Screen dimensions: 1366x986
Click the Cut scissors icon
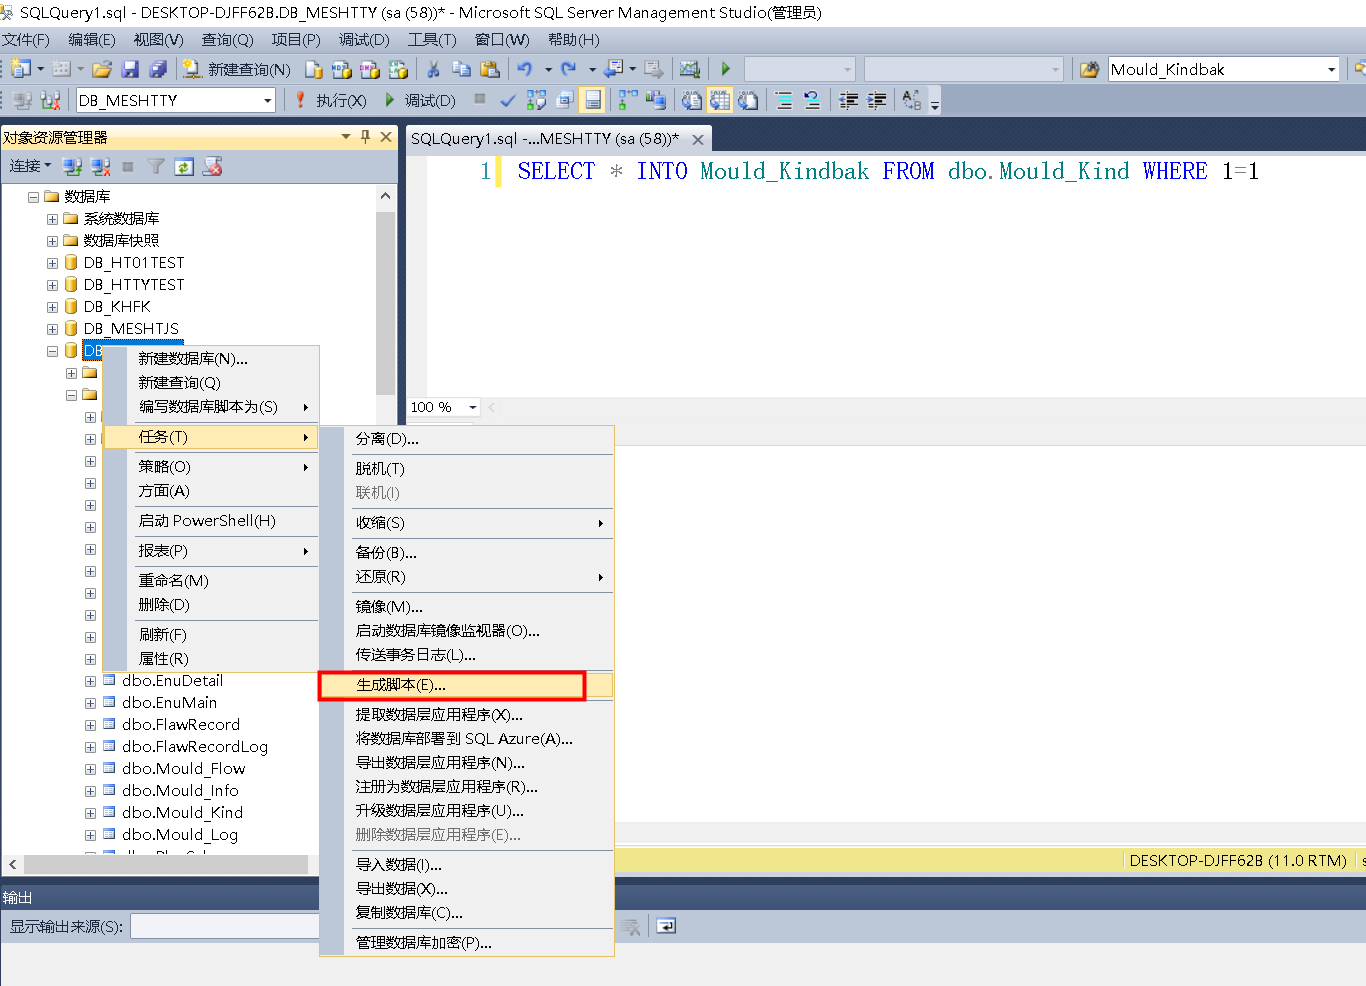(433, 69)
